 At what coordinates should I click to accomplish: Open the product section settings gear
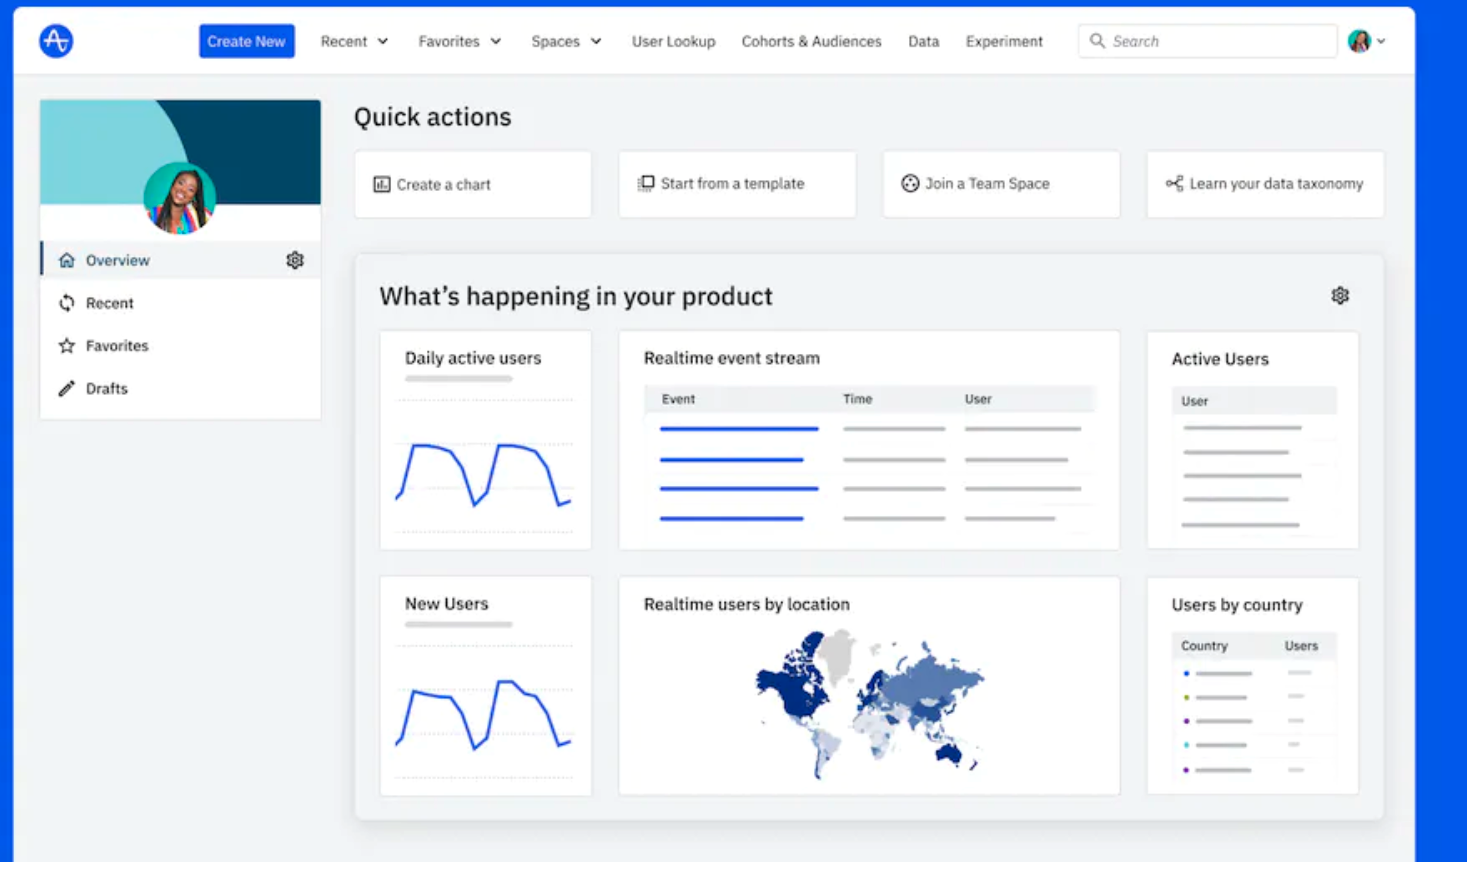pyautogui.click(x=1340, y=295)
